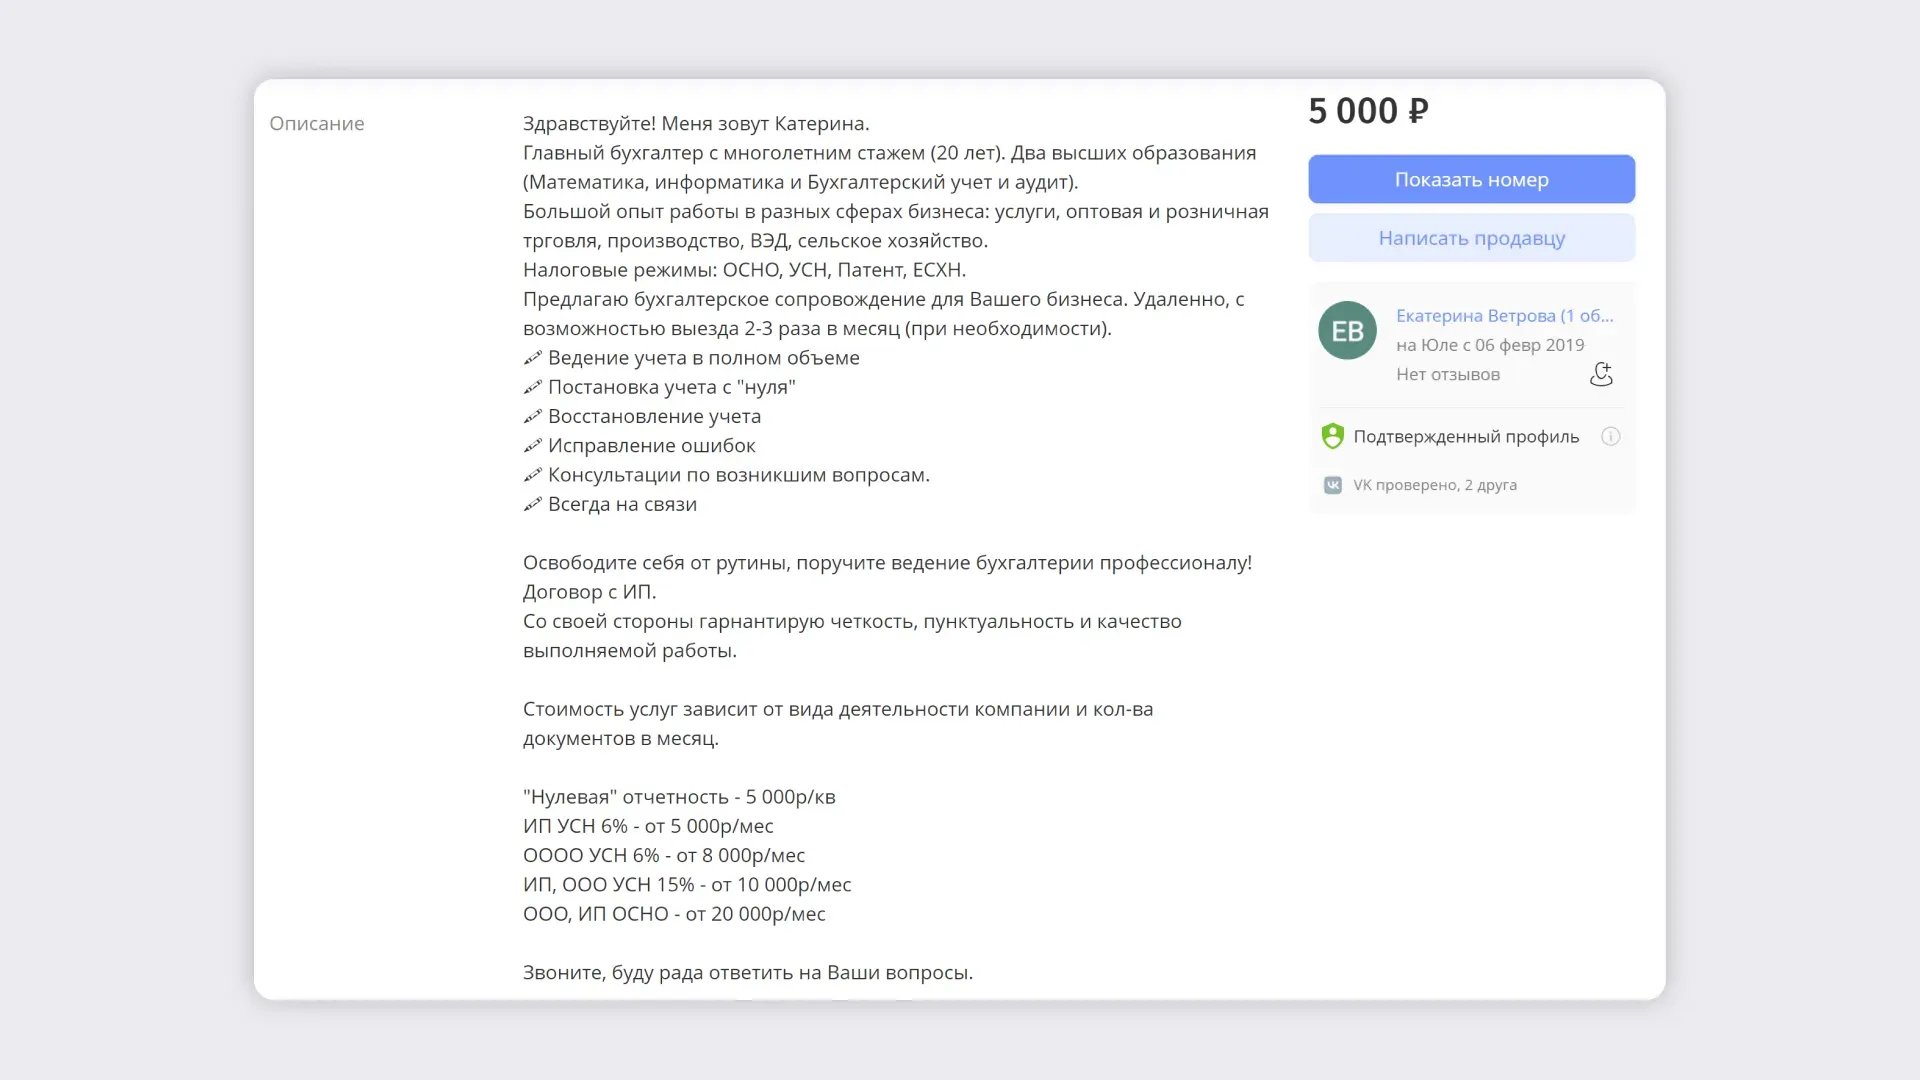The image size is (1920, 1080).
Task: Click pencil icon beside Исправление ошибок
Action: pyautogui.click(x=533, y=445)
